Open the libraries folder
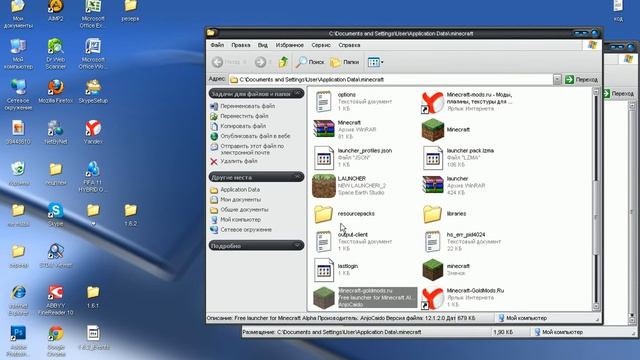The image size is (640, 360). tap(433, 213)
